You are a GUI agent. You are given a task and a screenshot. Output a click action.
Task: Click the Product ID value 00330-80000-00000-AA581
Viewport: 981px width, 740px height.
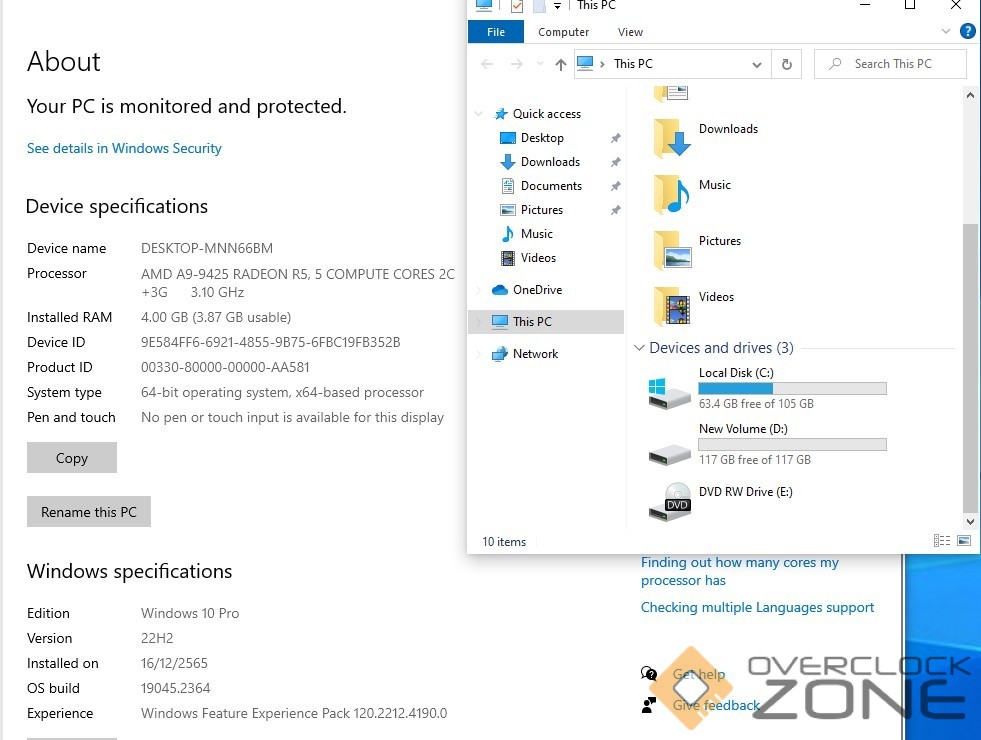(225, 367)
